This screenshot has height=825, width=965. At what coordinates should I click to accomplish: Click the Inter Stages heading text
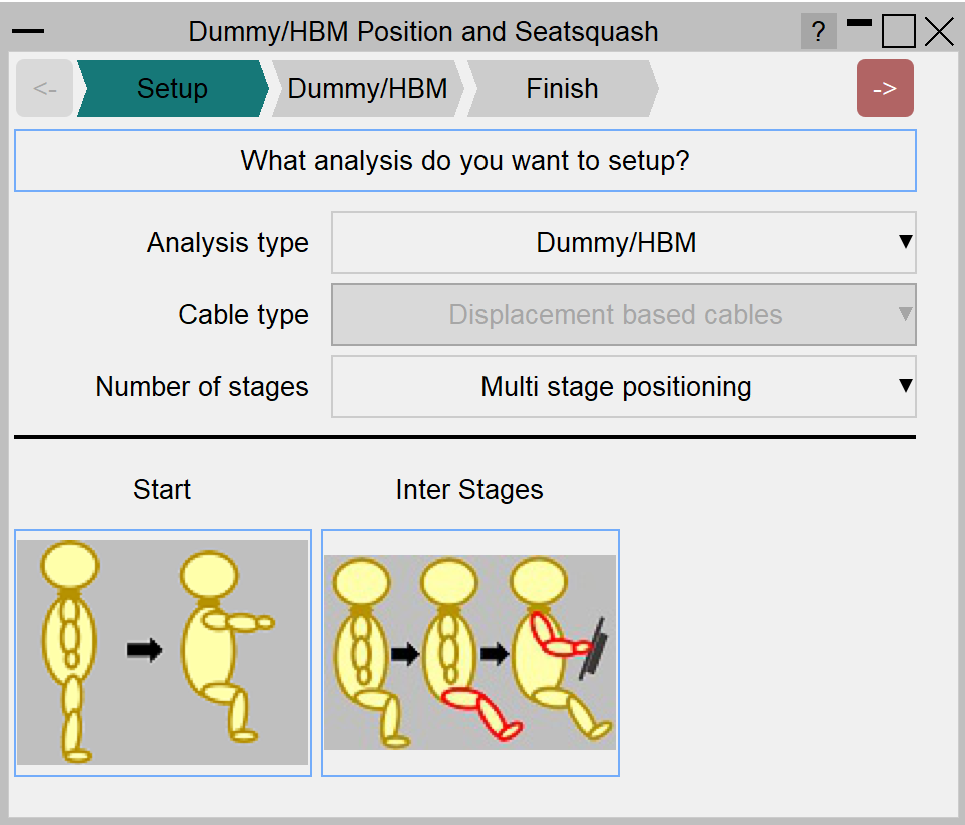[x=469, y=490]
